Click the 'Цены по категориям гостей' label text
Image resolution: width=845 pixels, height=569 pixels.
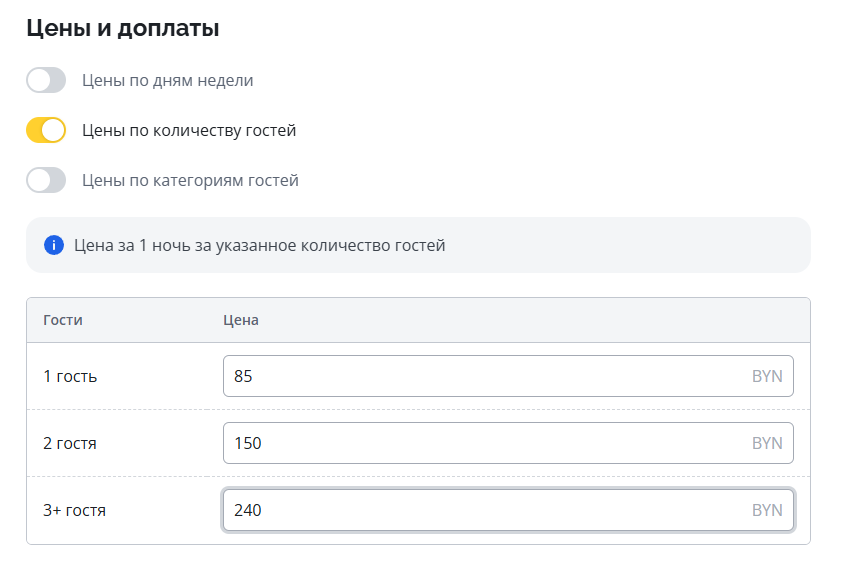pyautogui.click(x=190, y=180)
